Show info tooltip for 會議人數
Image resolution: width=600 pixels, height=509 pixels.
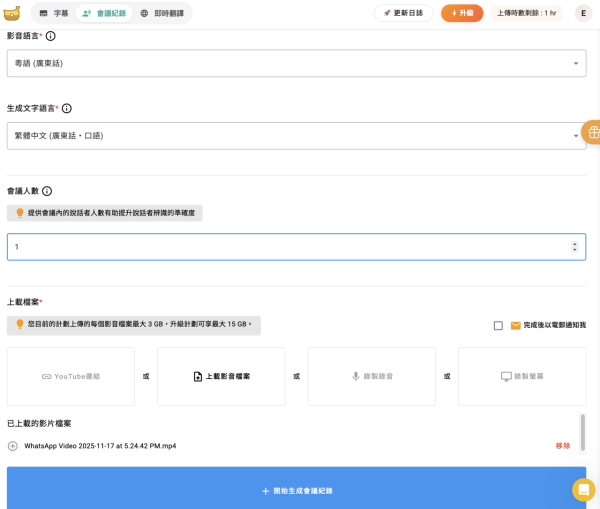click(47, 191)
